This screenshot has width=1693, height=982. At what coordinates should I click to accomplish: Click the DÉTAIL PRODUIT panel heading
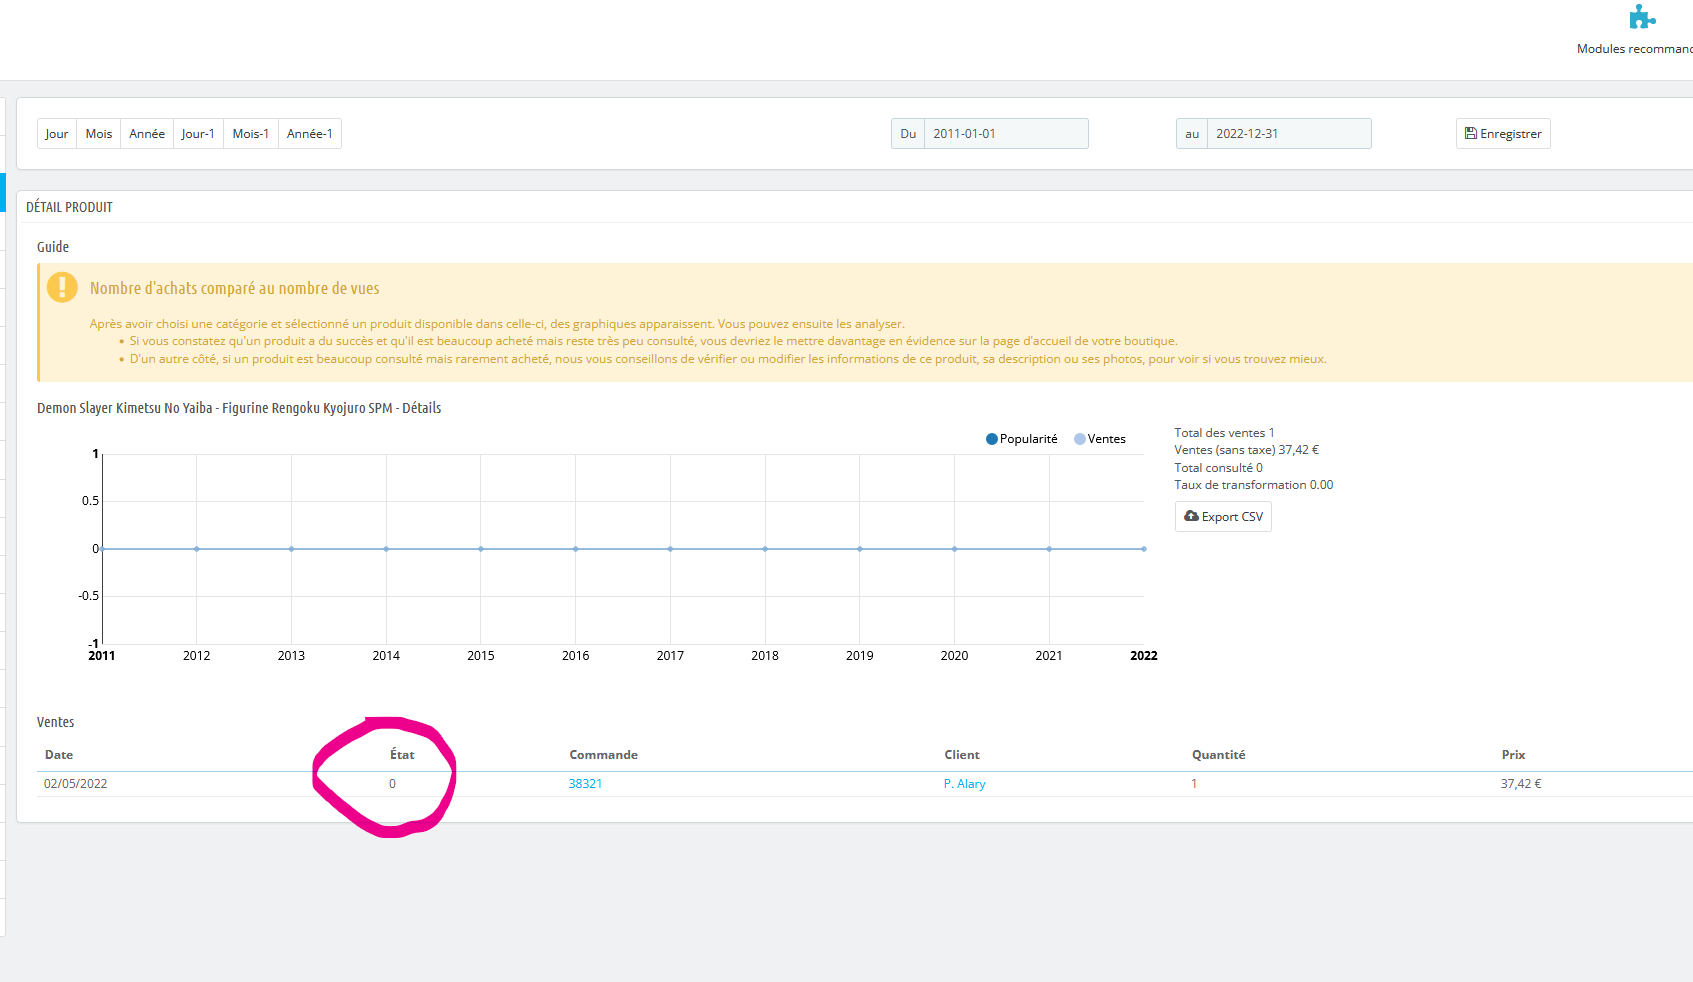click(69, 207)
